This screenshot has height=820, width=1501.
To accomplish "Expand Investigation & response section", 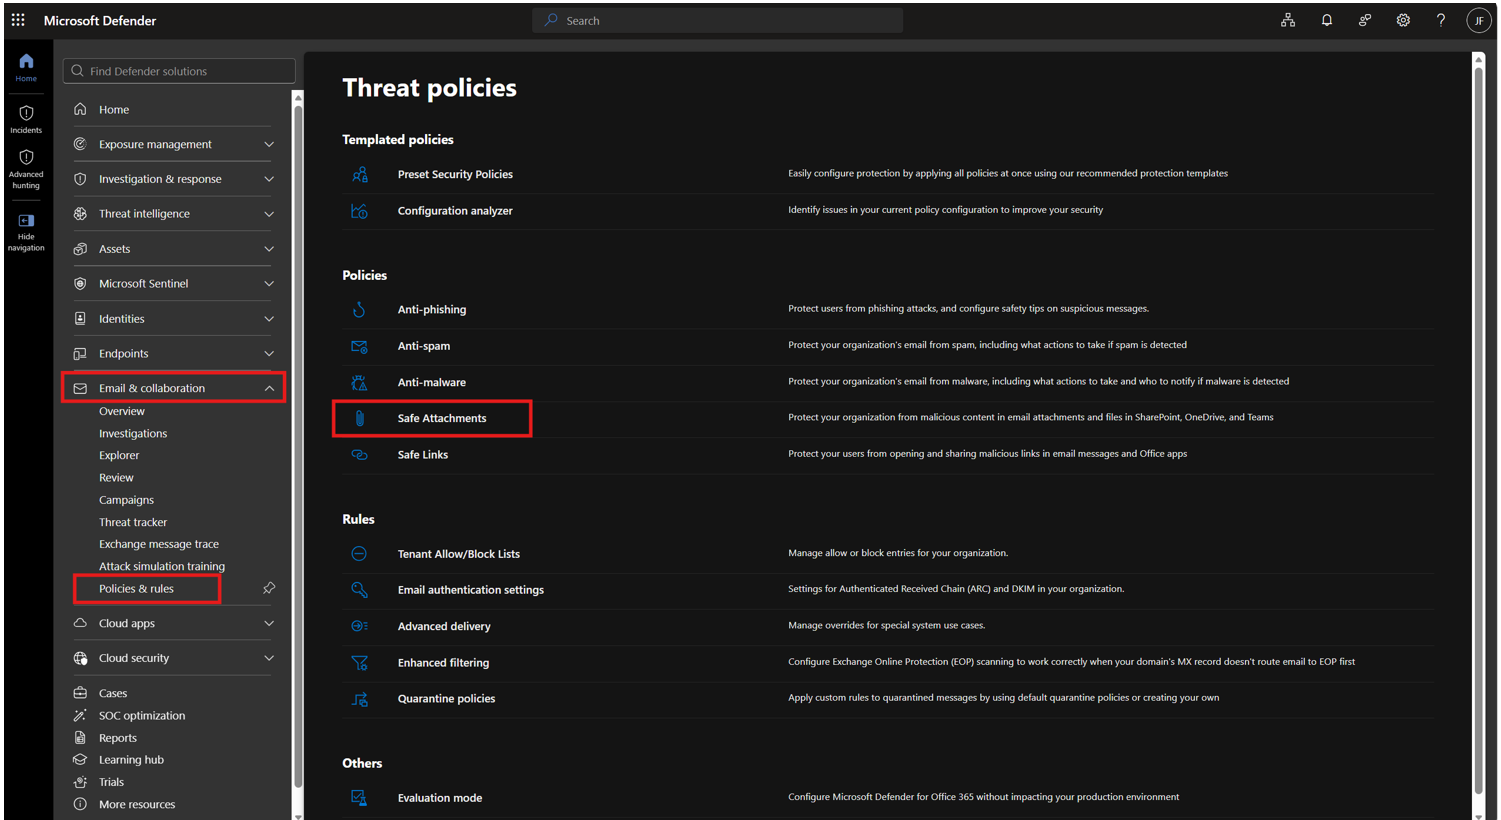I will pos(269,180).
